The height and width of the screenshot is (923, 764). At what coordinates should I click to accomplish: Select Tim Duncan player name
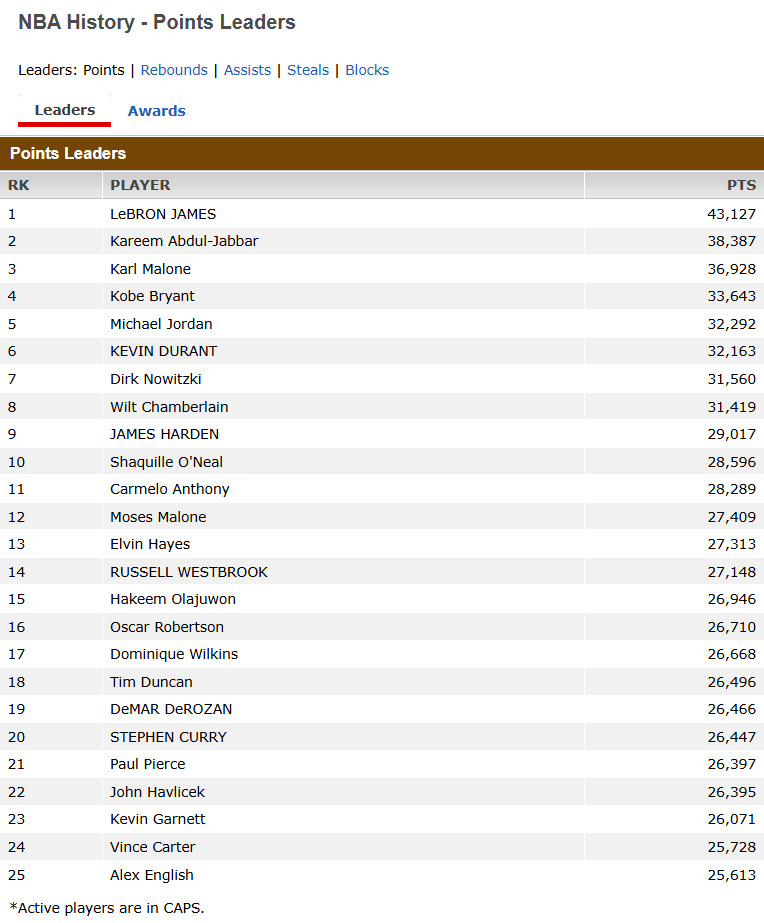coord(151,682)
